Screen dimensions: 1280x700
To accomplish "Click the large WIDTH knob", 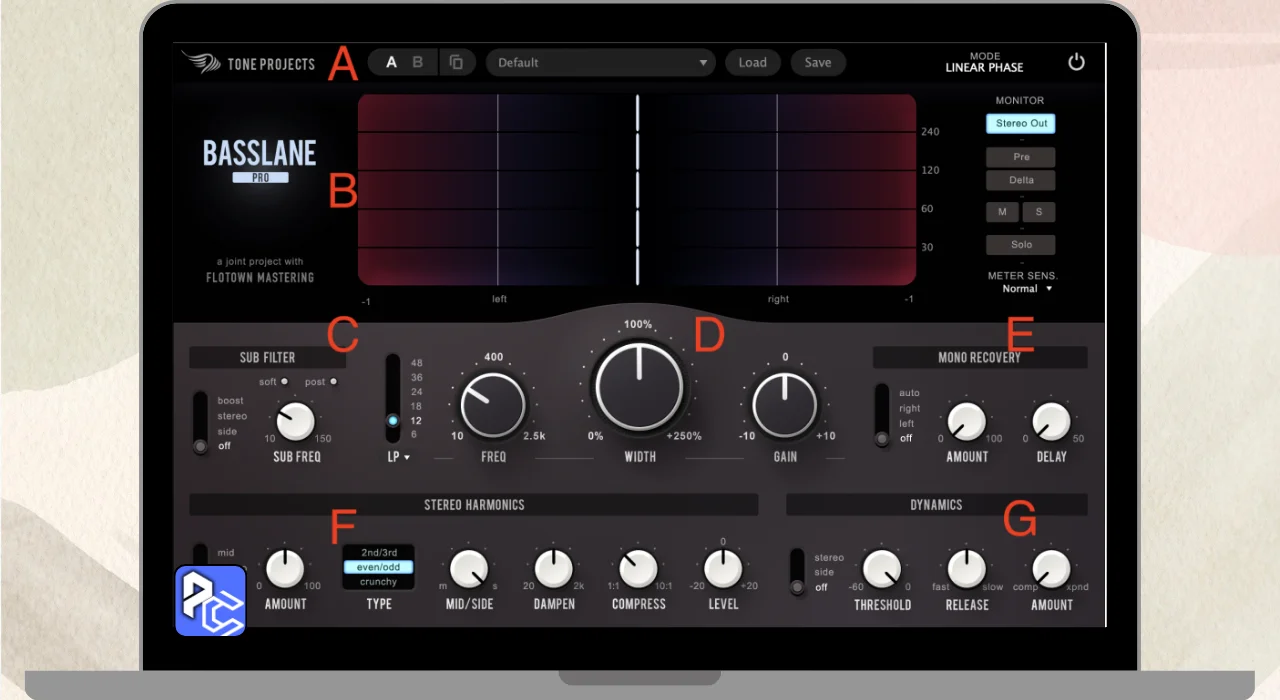I will pos(638,386).
